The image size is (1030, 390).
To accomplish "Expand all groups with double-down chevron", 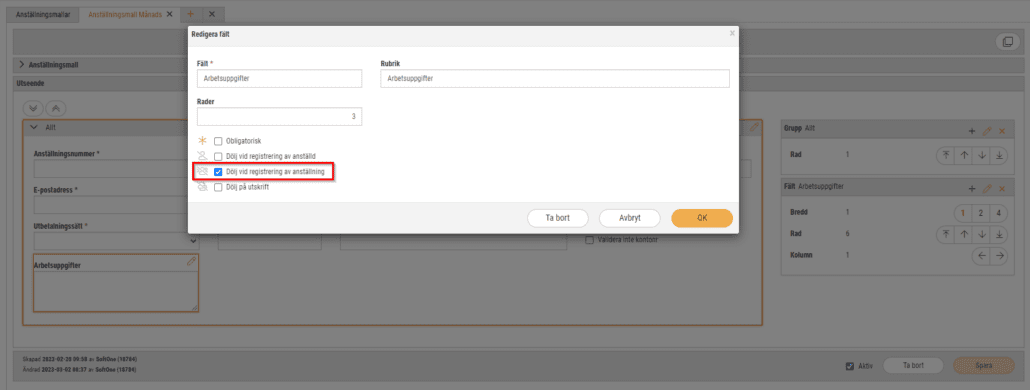I will 33,108.
